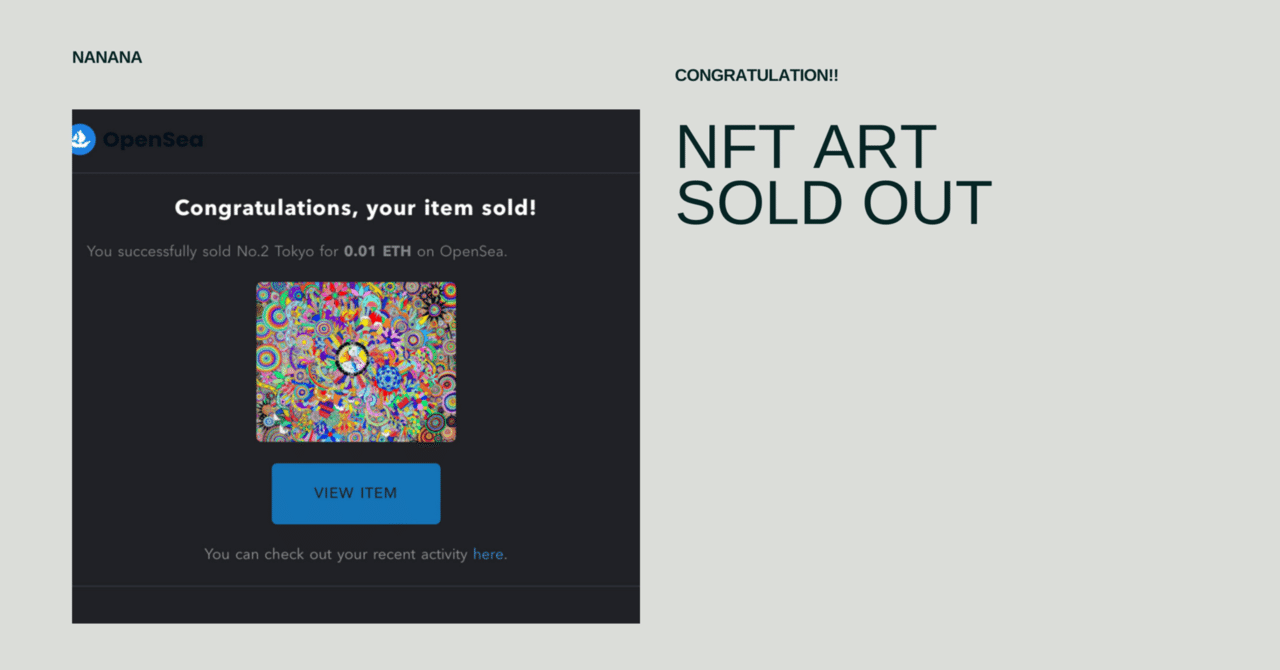Select the 'Congratulations, your item sold!' heading
This screenshot has width=1280, height=670.
[x=356, y=209]
